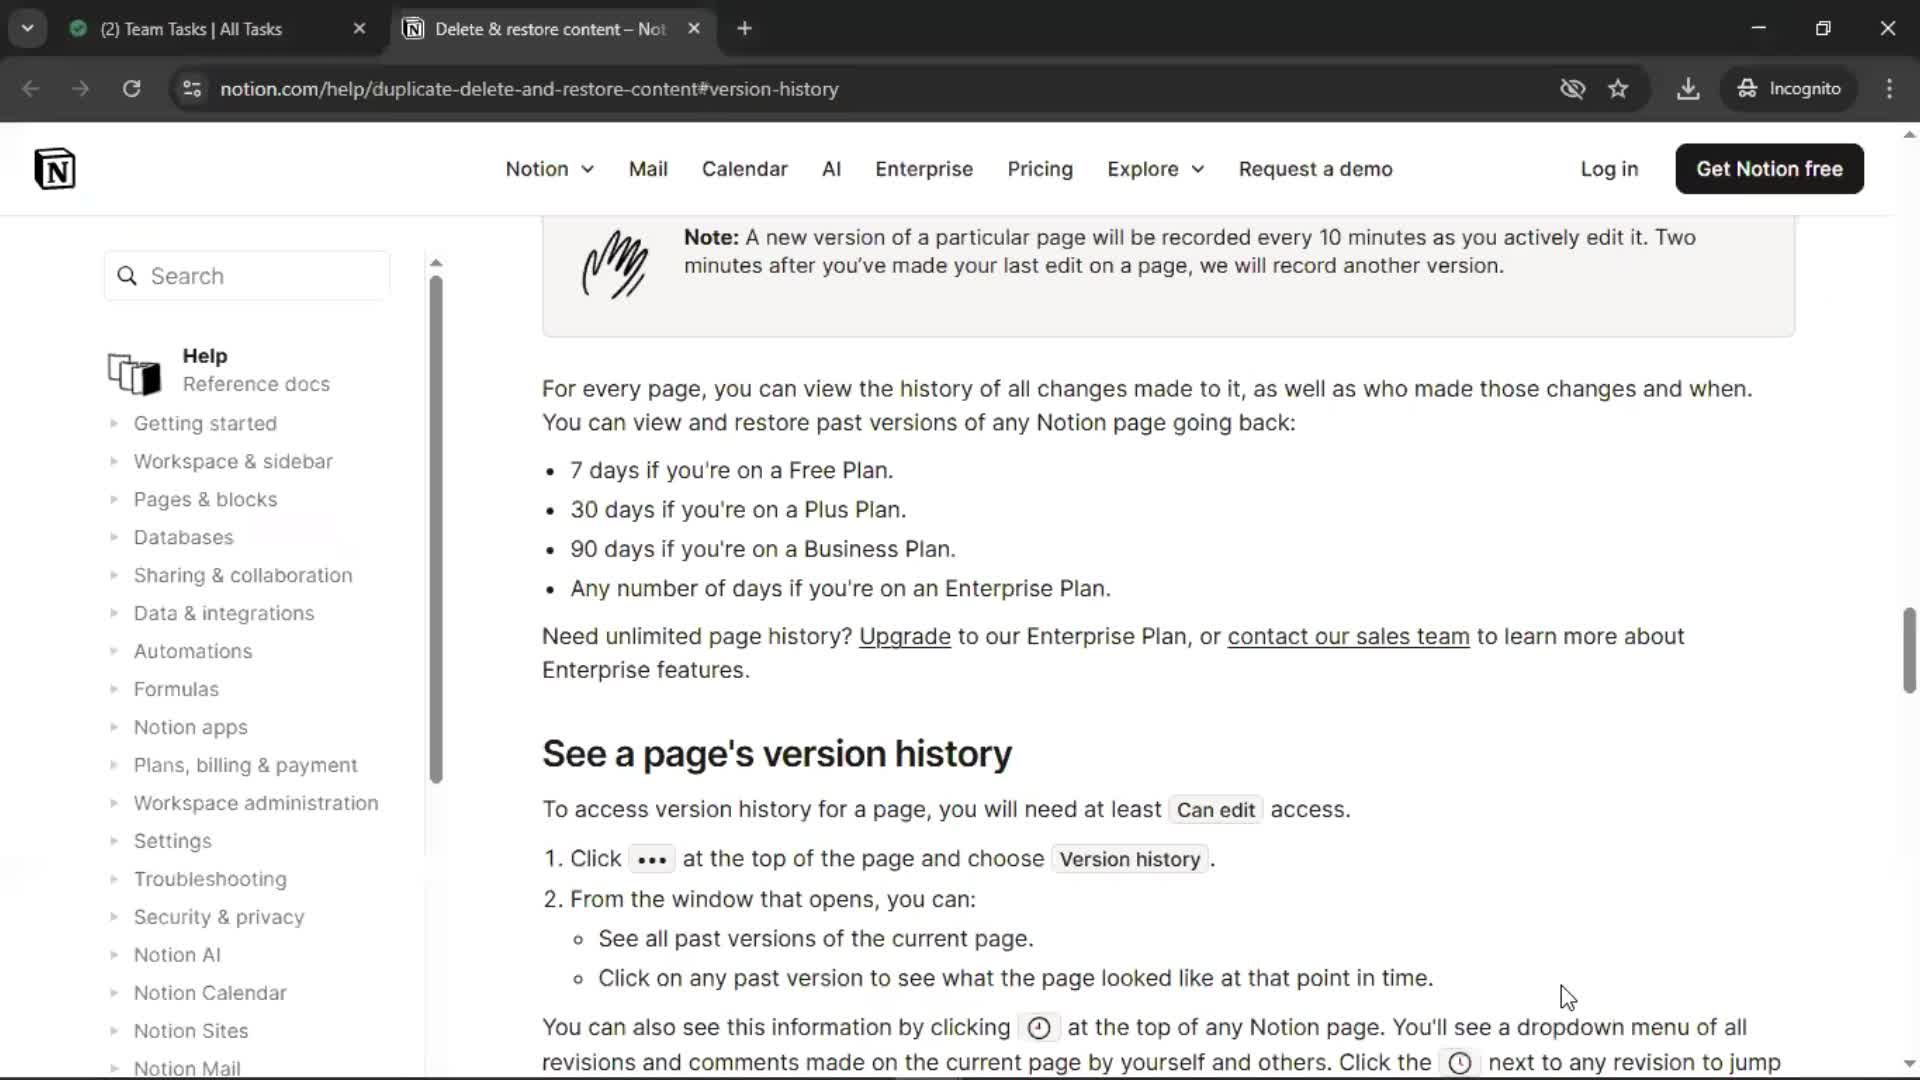The width and height of the screenshot is (1920, 1080).
Task: Open Pricing in top navigation
Action: tap(1040, 169)
